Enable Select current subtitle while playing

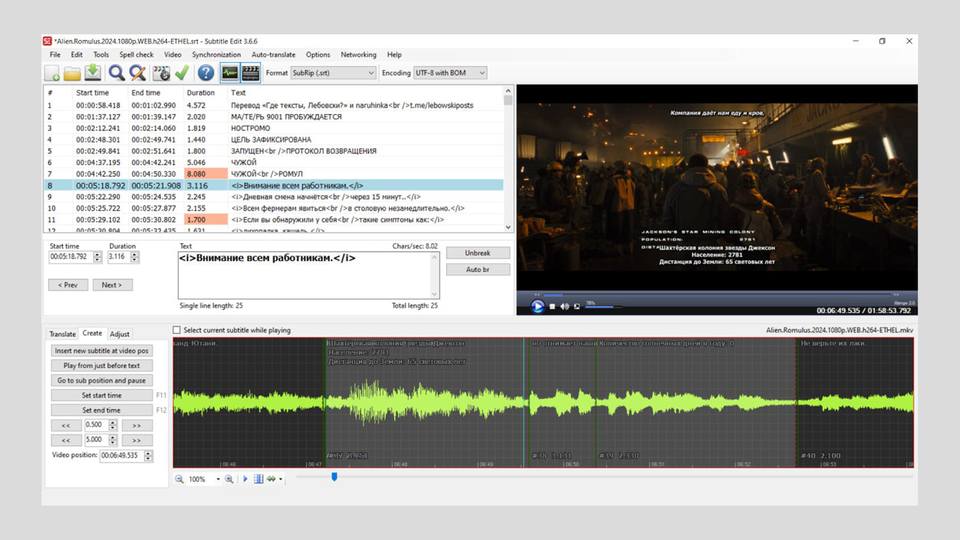point(177,330)
